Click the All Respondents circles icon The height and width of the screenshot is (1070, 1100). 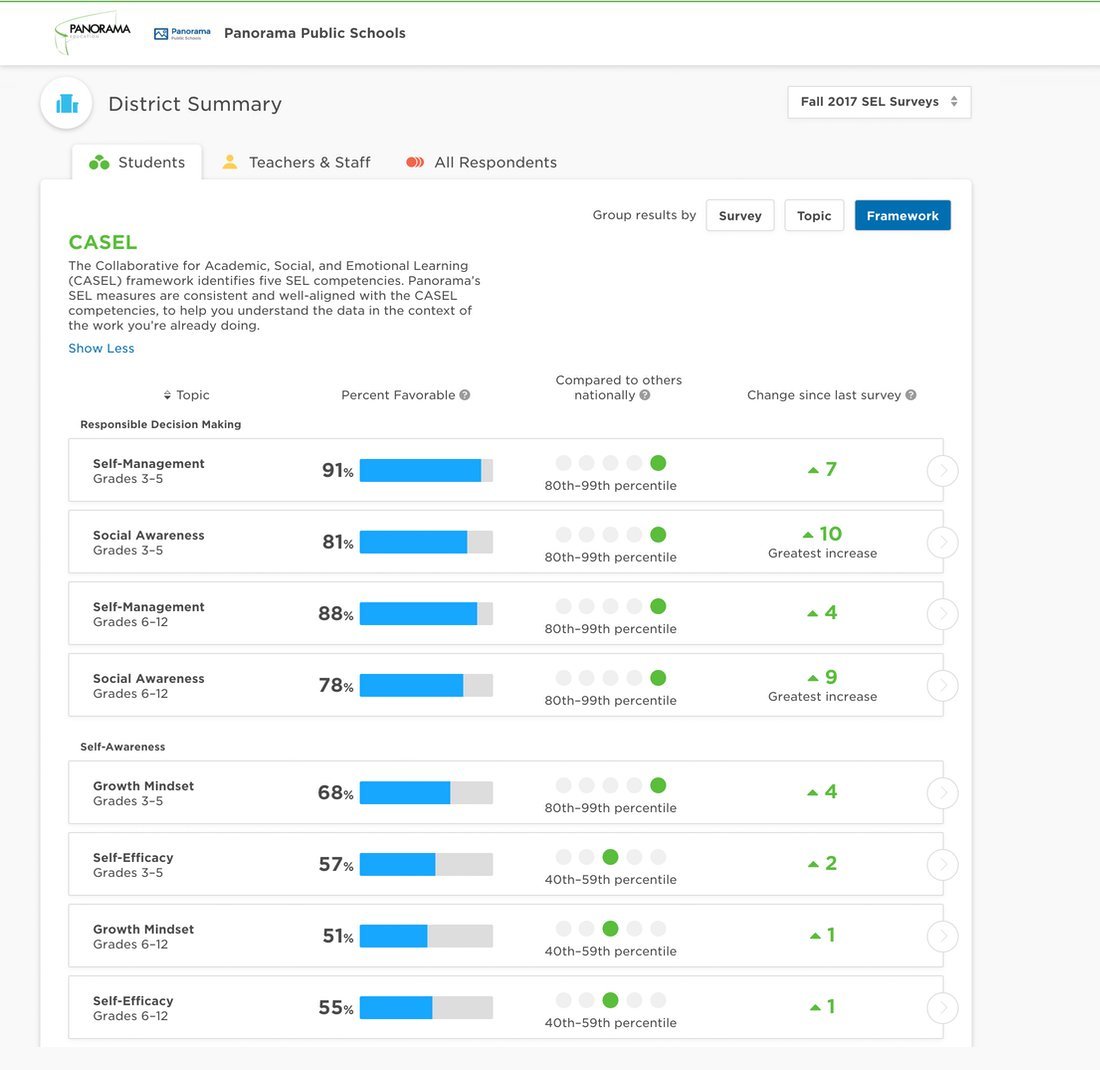click(x=413, y=161)
